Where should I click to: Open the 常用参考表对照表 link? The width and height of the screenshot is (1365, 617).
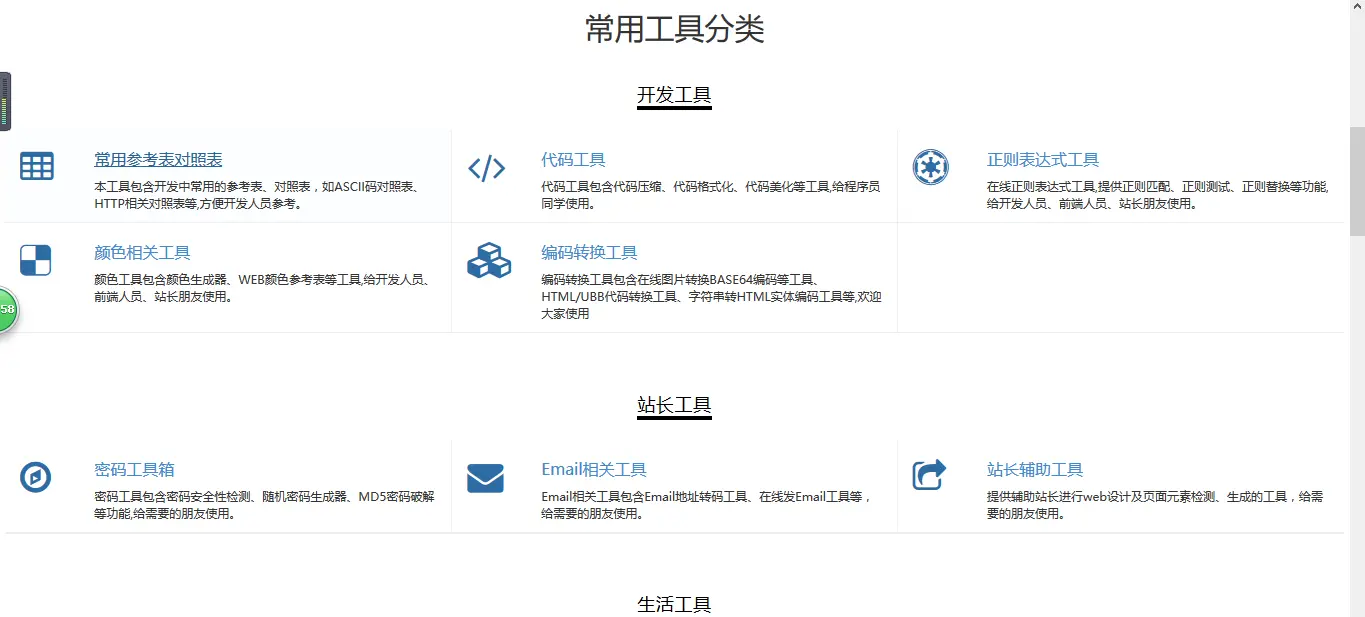[x=158, y=158]
